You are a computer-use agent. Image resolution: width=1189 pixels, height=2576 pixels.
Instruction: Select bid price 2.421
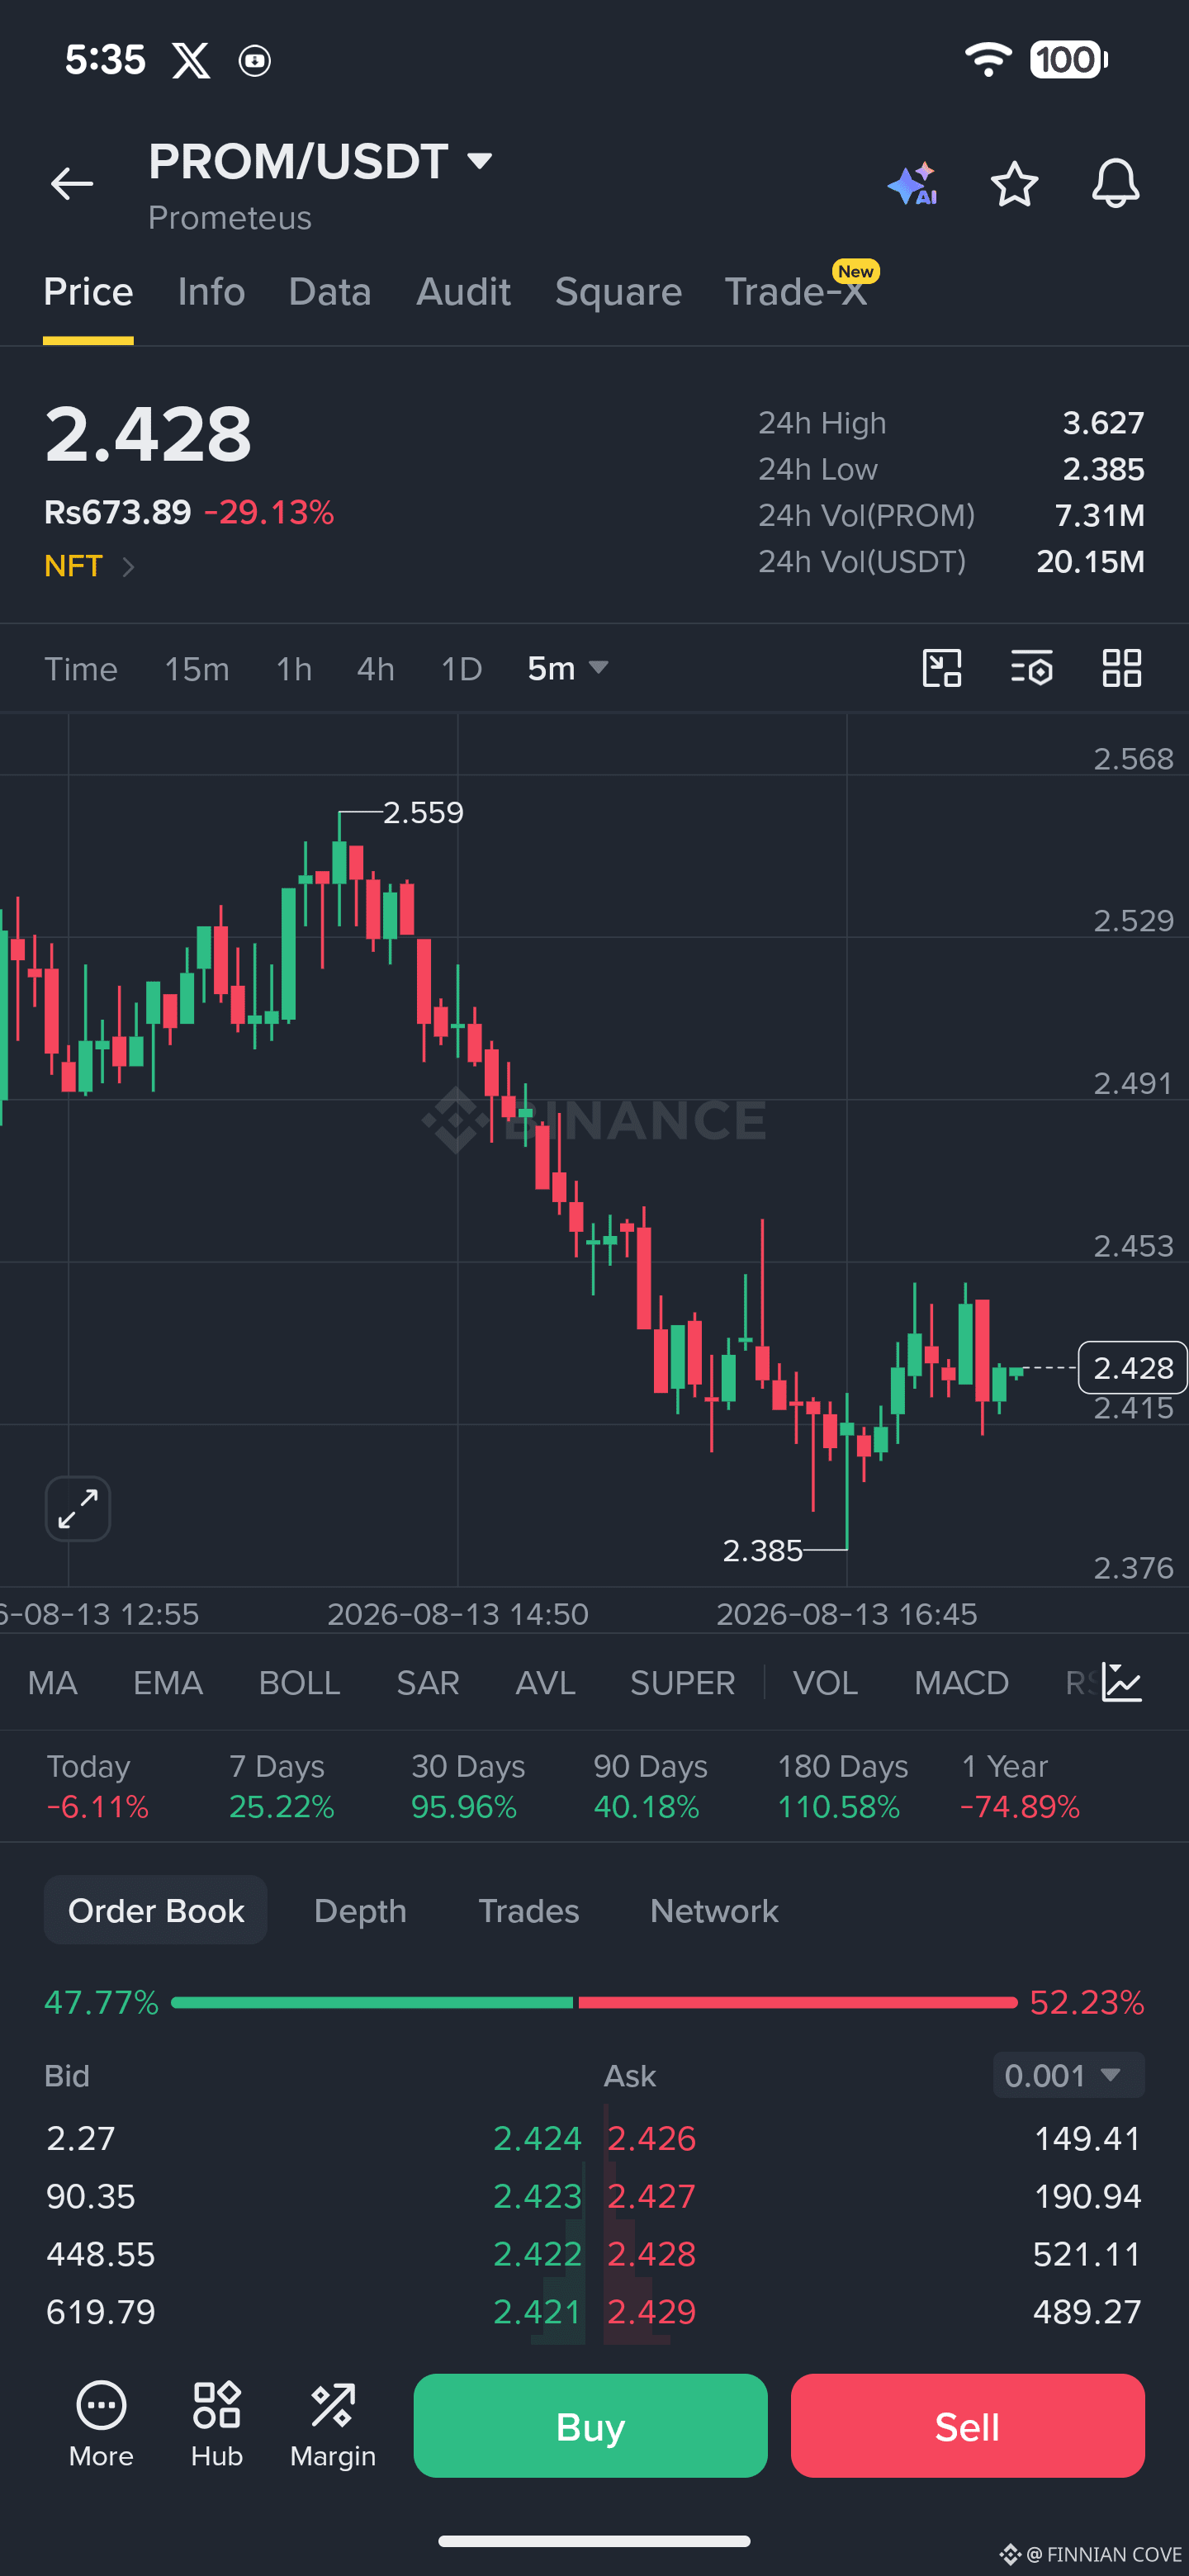[537, 2311]
